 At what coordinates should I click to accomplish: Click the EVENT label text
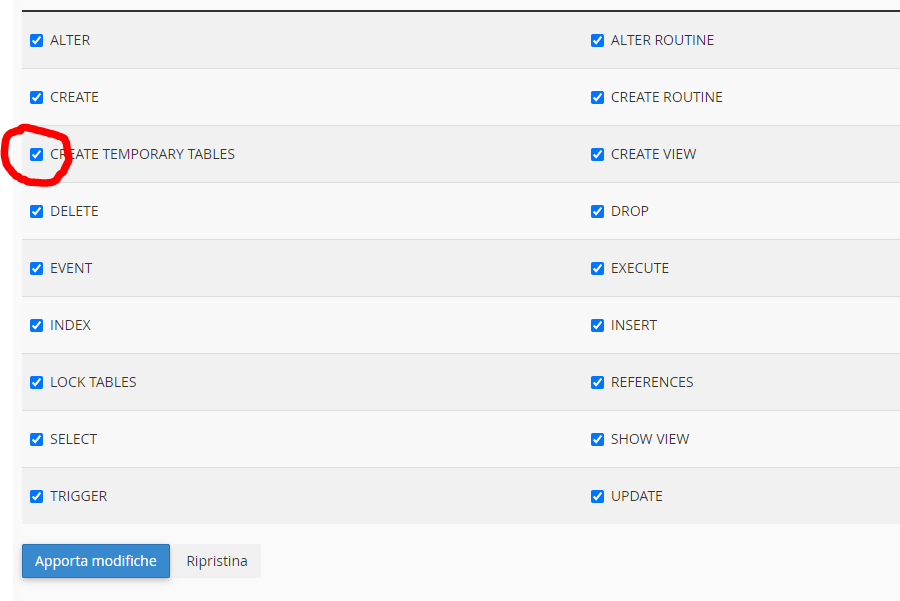[x=71, y=268]
